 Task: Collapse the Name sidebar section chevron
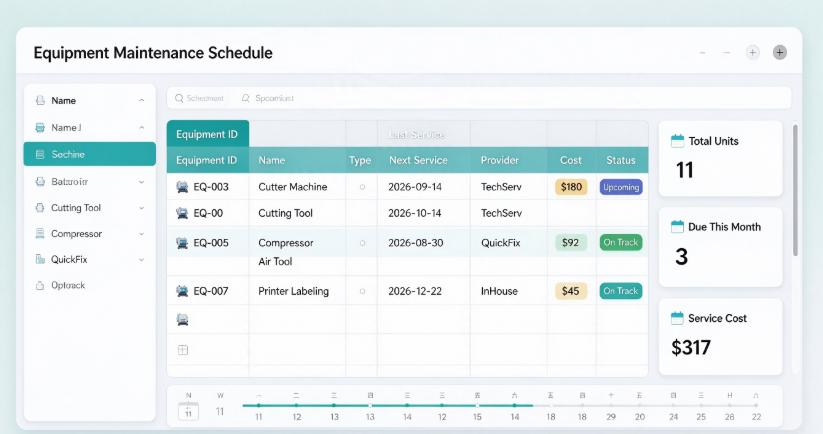click(x=142, y=100)
